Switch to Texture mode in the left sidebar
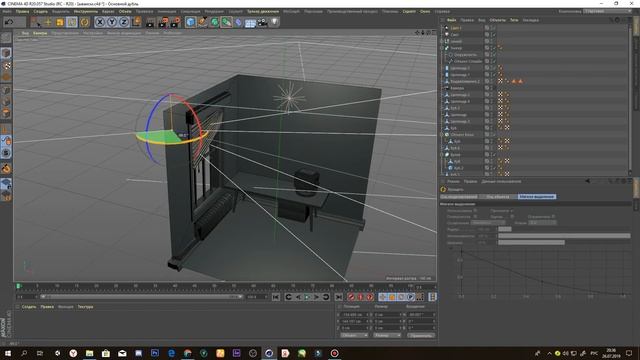Viewport: 640px width, 360px height. tap(6, 65)
